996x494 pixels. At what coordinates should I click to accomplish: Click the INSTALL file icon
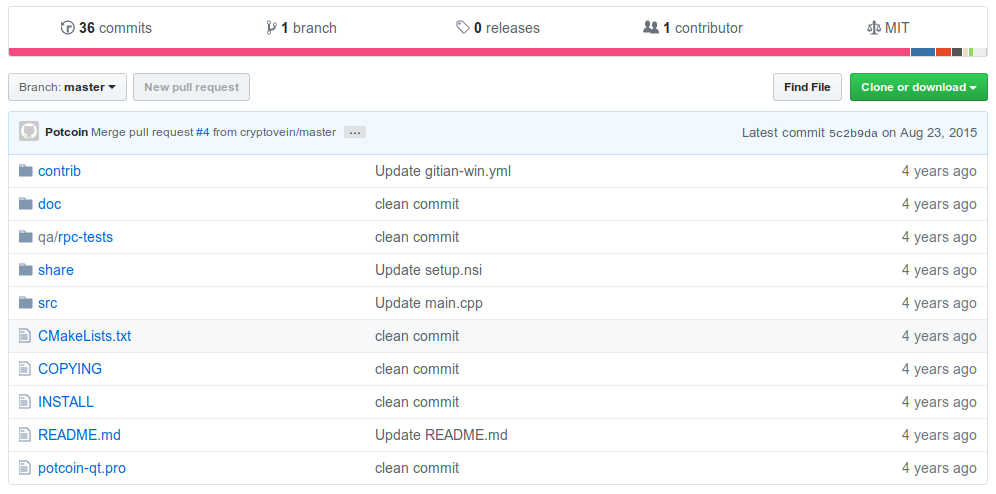coord(25,402)
